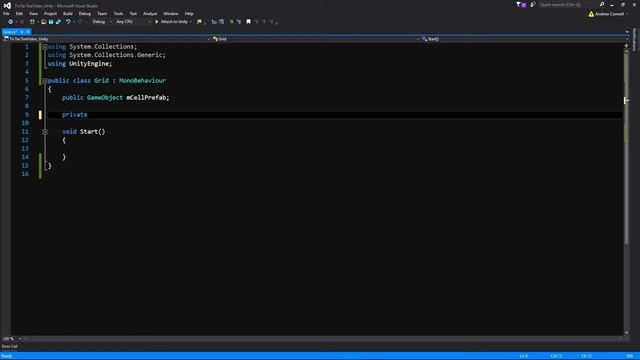
Task: Click the Quick Launch search magnifier icon
Action: point(602,4)
